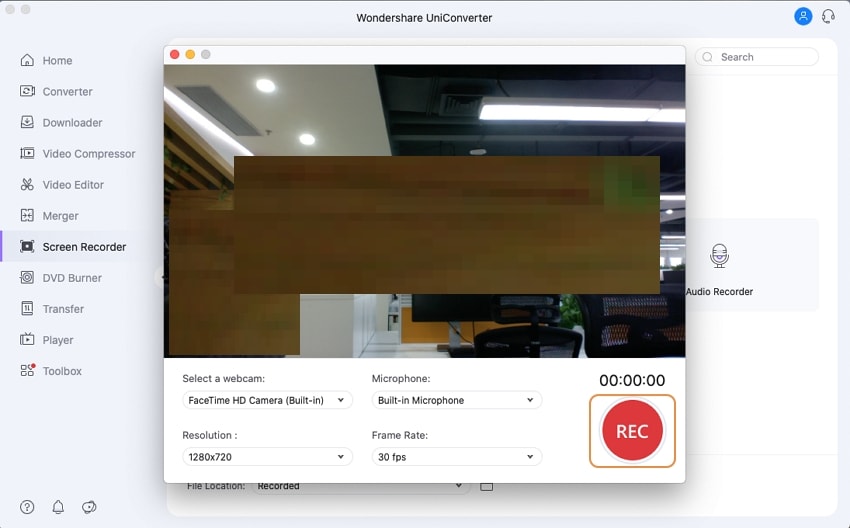Click the Converter icon in sidebar
This screenshot has width=850, height=528.
click(x=27, y=91)
